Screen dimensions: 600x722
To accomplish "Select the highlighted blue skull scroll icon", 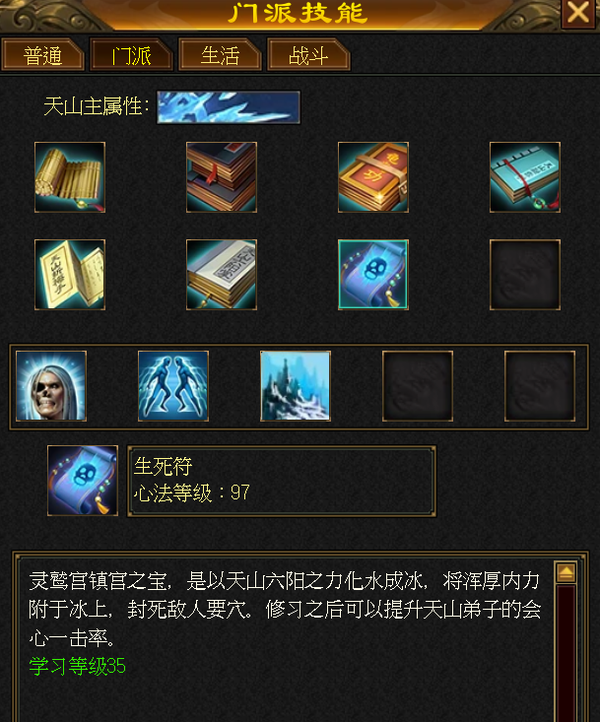I will (x=373, y=274).
